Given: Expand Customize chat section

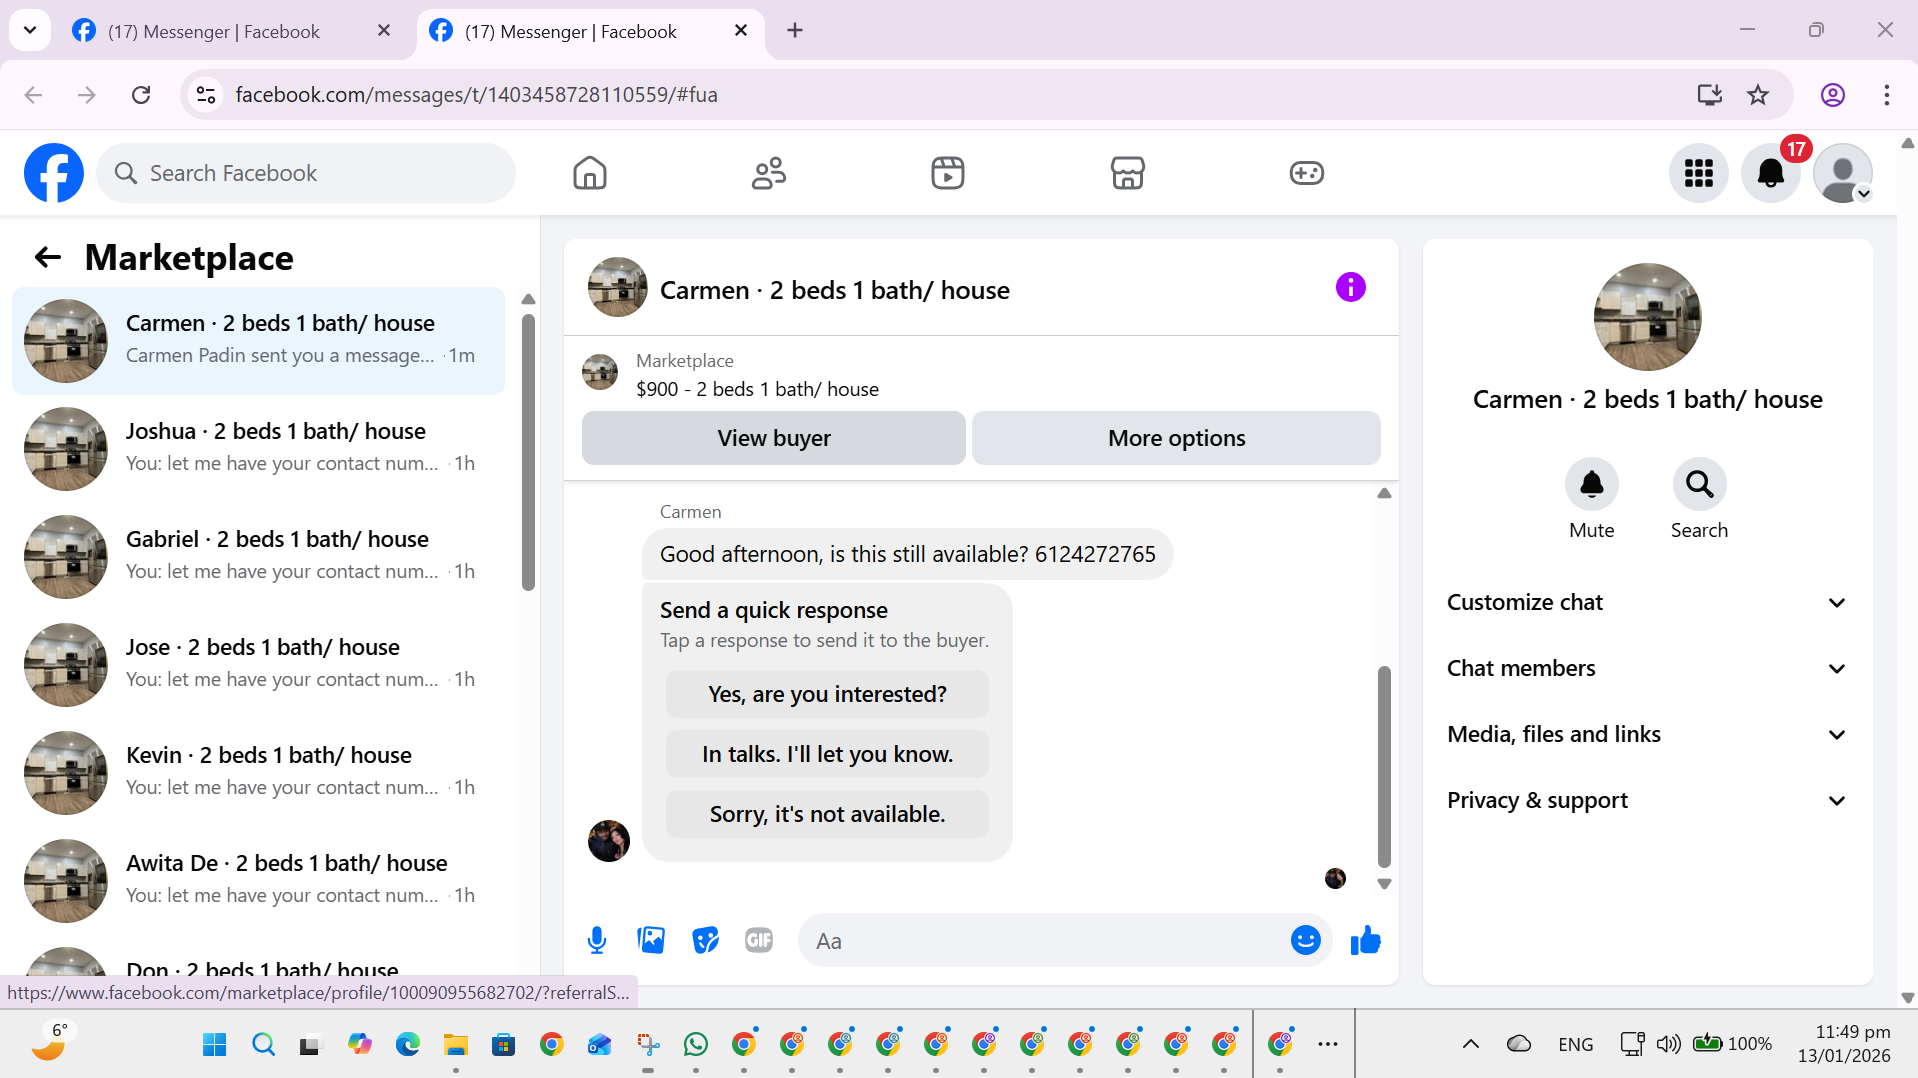Looking at the screenshot, I should (1646, 602).
